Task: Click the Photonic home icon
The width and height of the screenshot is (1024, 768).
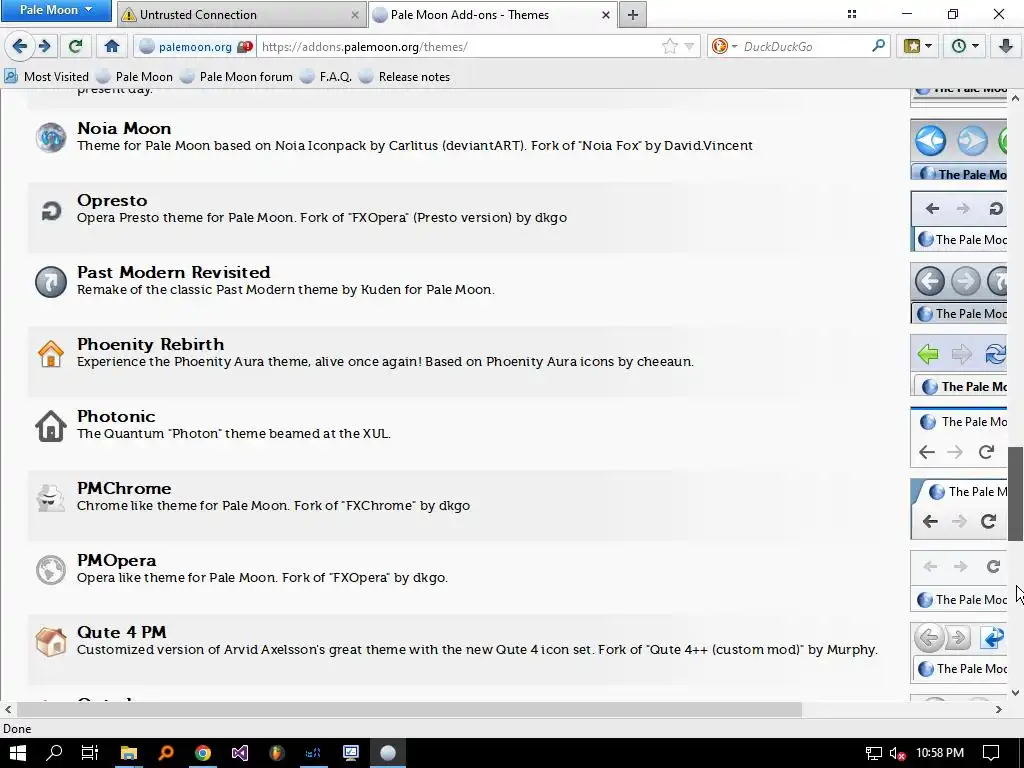Action: pyautogui.click(x=50, y=426)
